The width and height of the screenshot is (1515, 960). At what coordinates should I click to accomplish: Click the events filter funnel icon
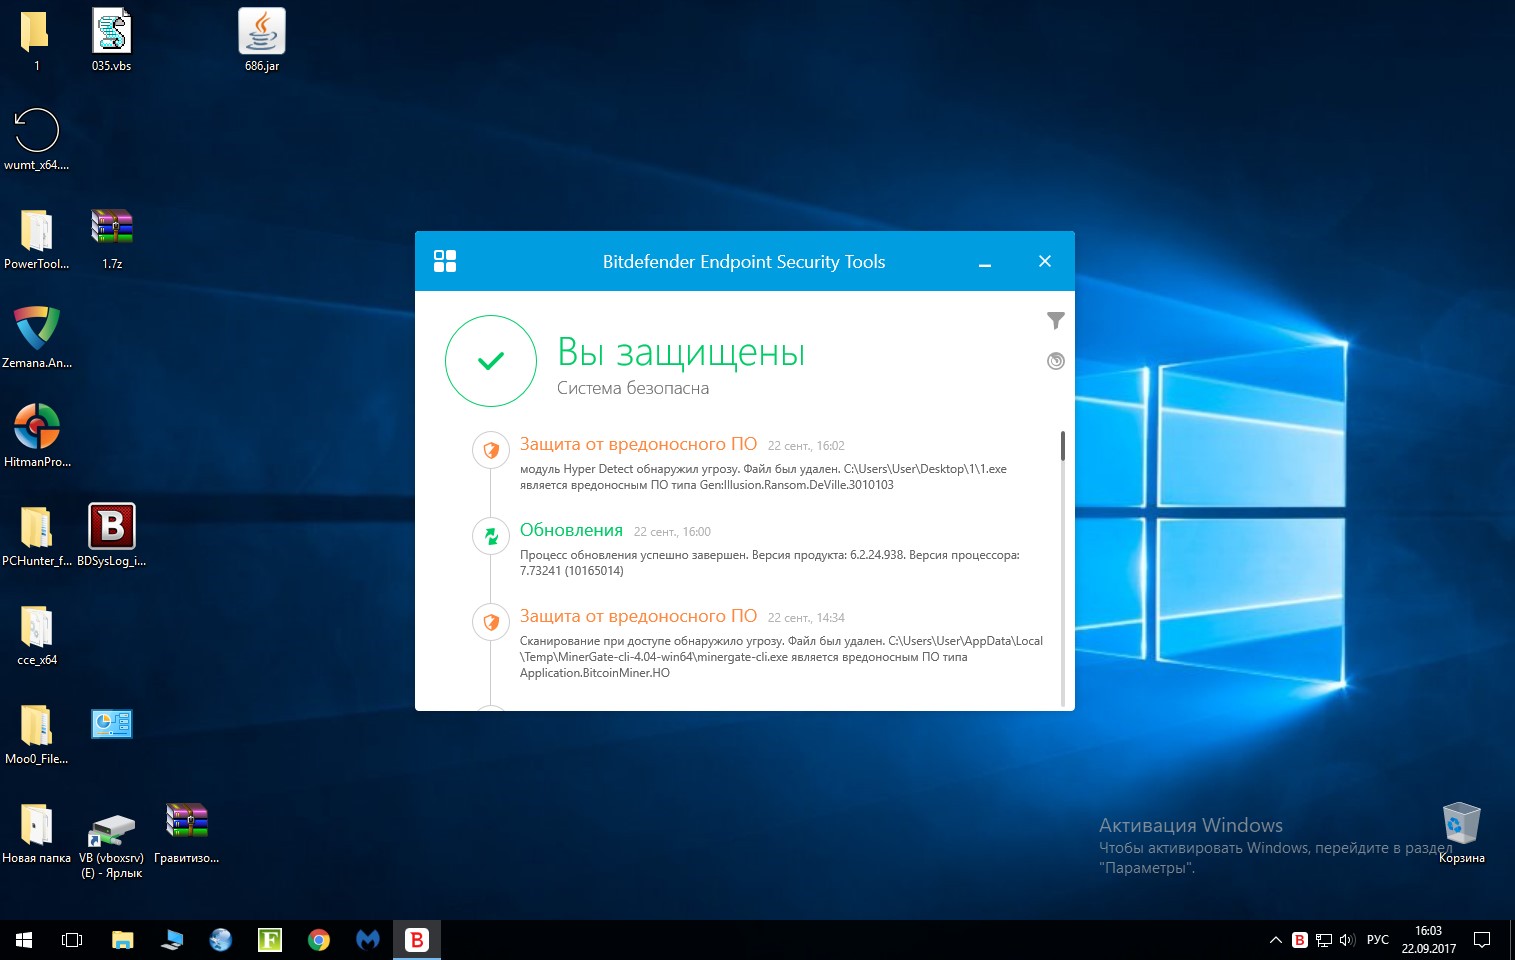1055,321
